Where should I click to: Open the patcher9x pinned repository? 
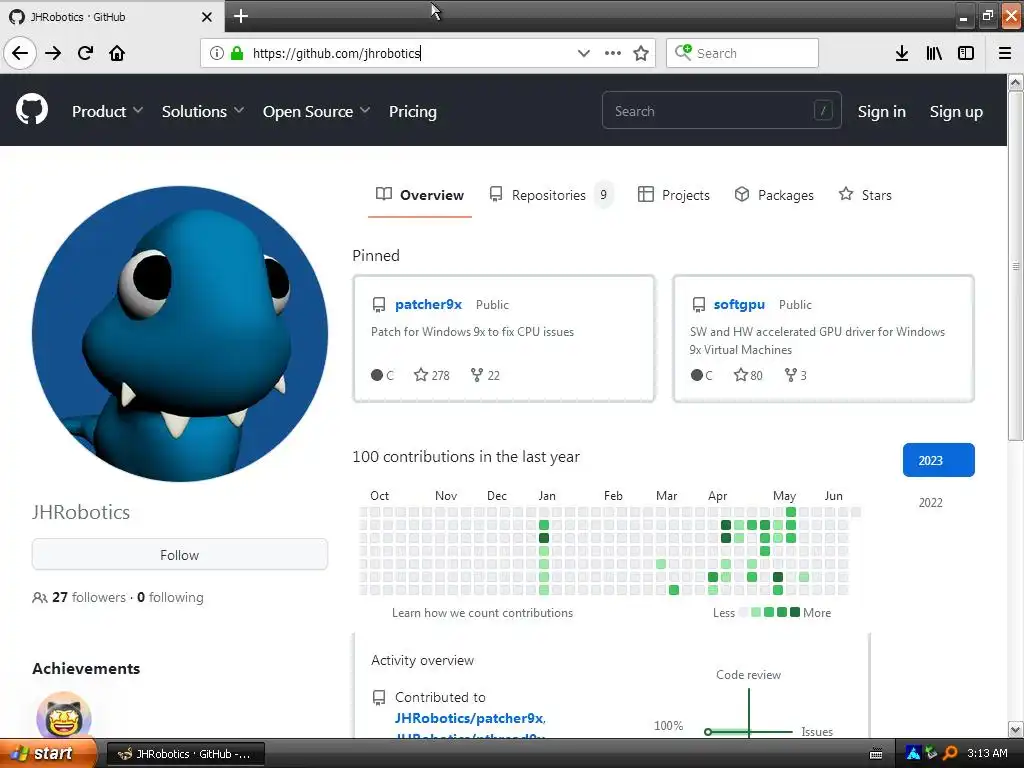click(x=428, y=304)
